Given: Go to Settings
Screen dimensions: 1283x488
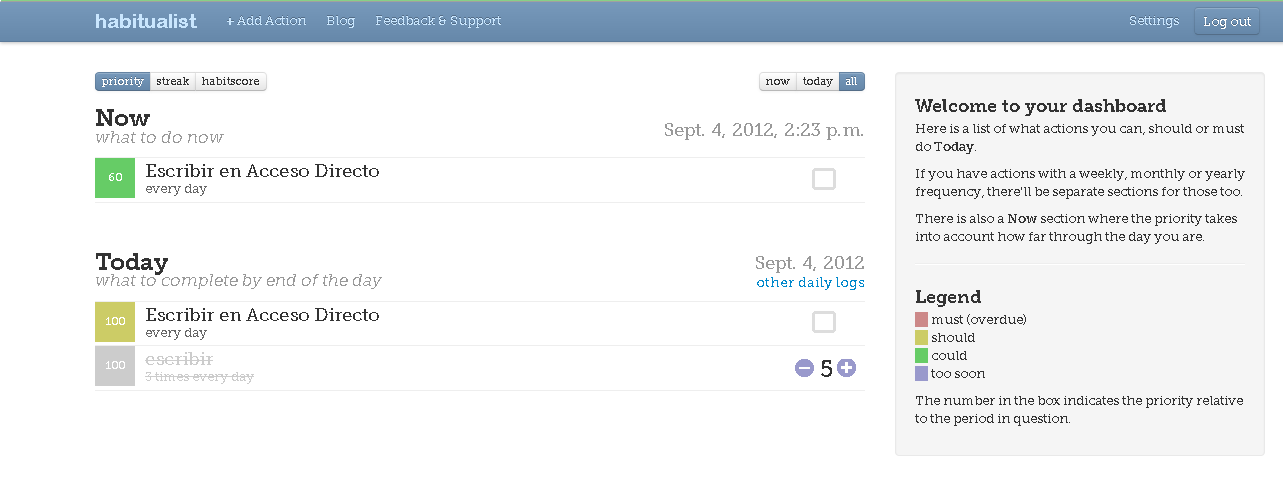Looking at the screenshot, I should pos(1154,21).
